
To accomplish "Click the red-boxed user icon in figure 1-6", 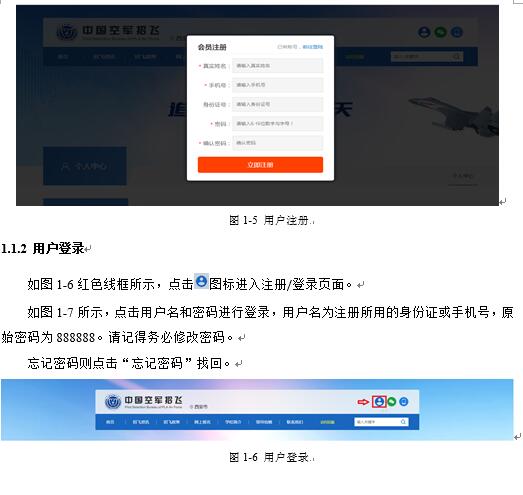I will click(379, 402).
